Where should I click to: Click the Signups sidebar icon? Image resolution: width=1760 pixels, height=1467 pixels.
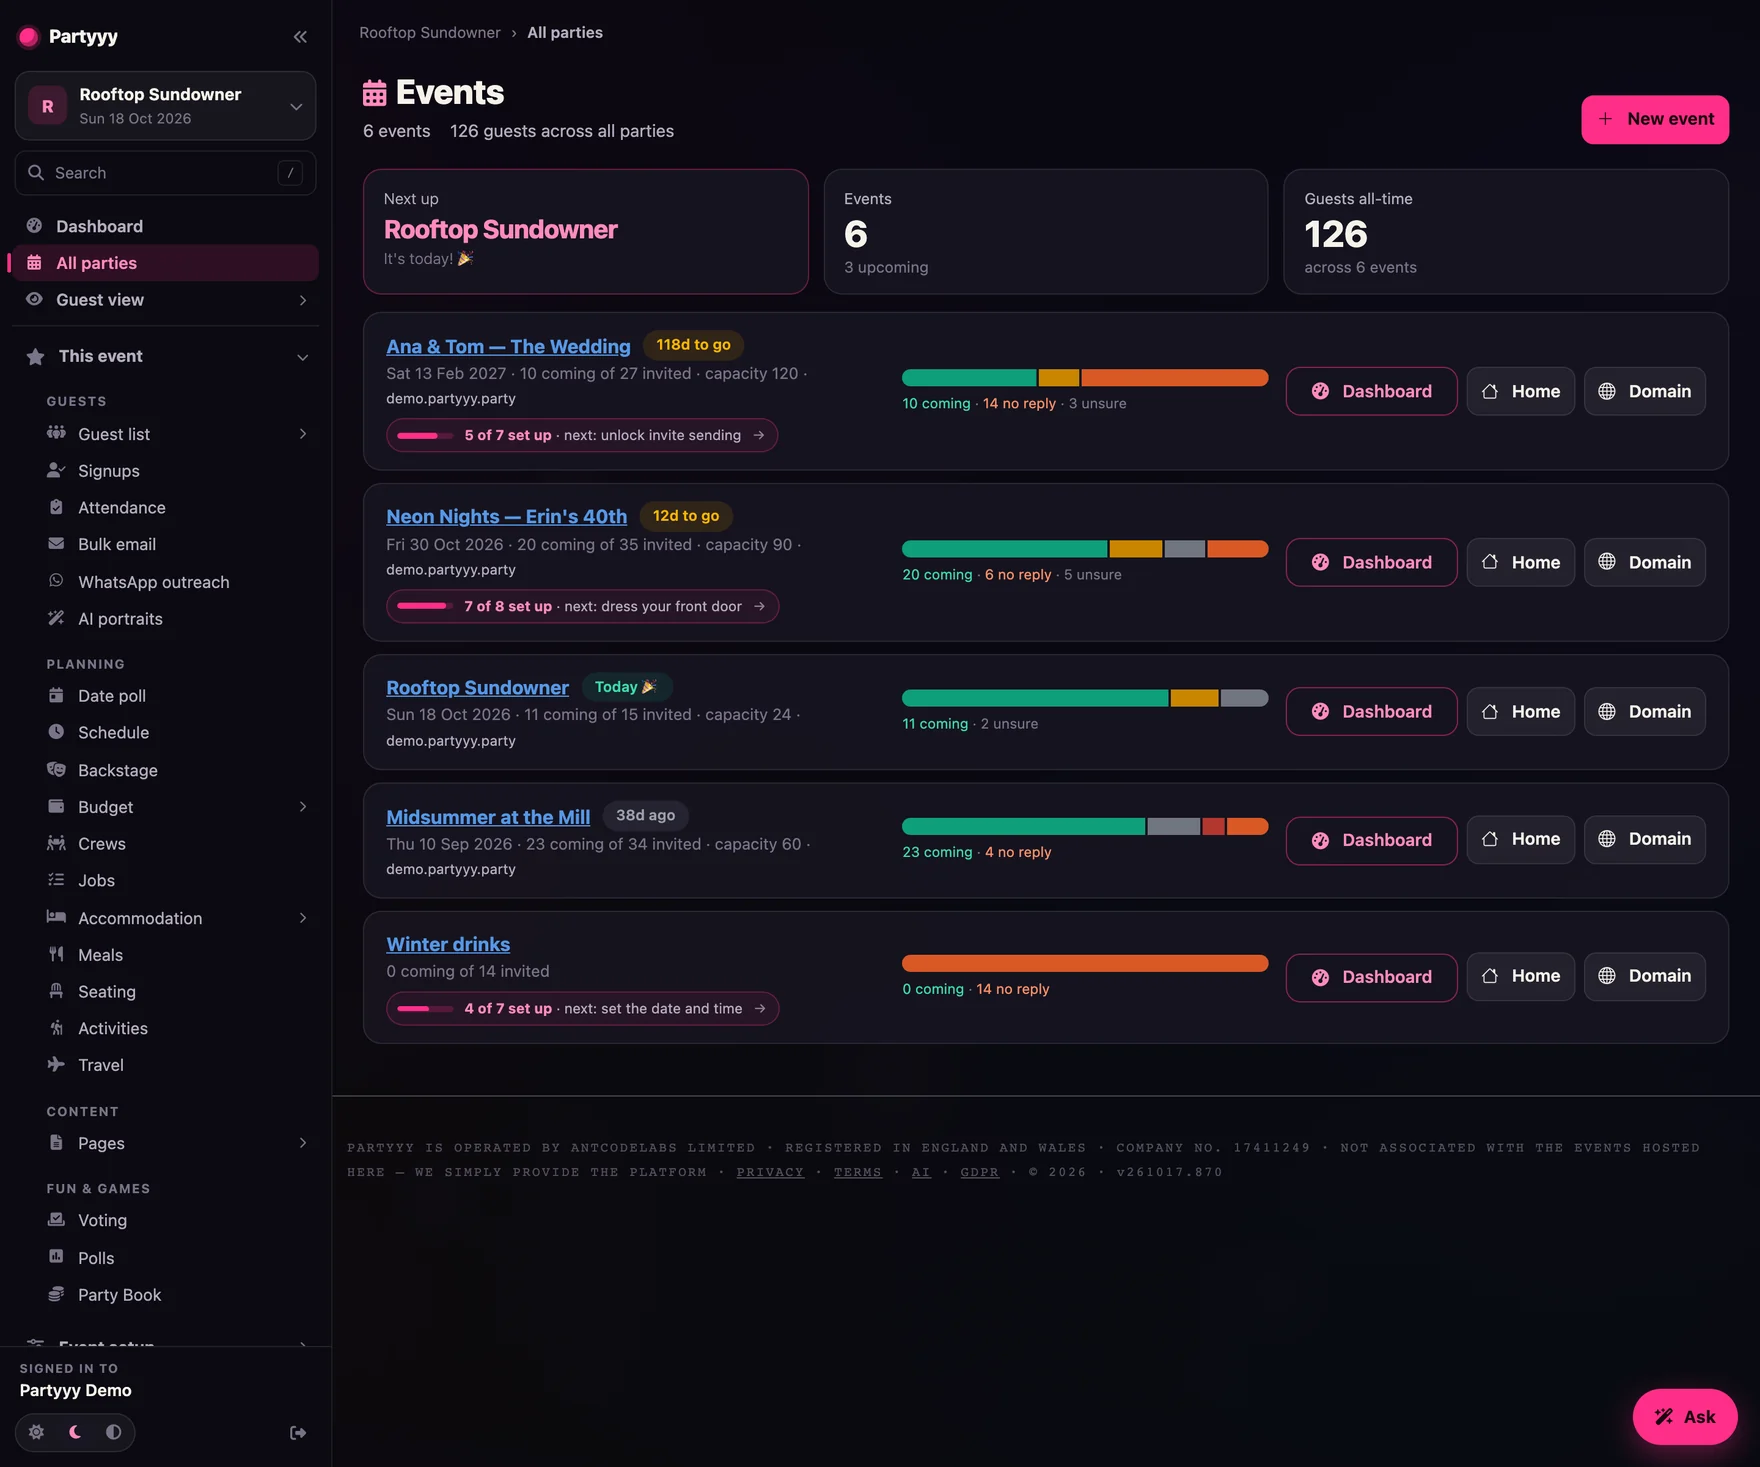[x=56, y=470]
